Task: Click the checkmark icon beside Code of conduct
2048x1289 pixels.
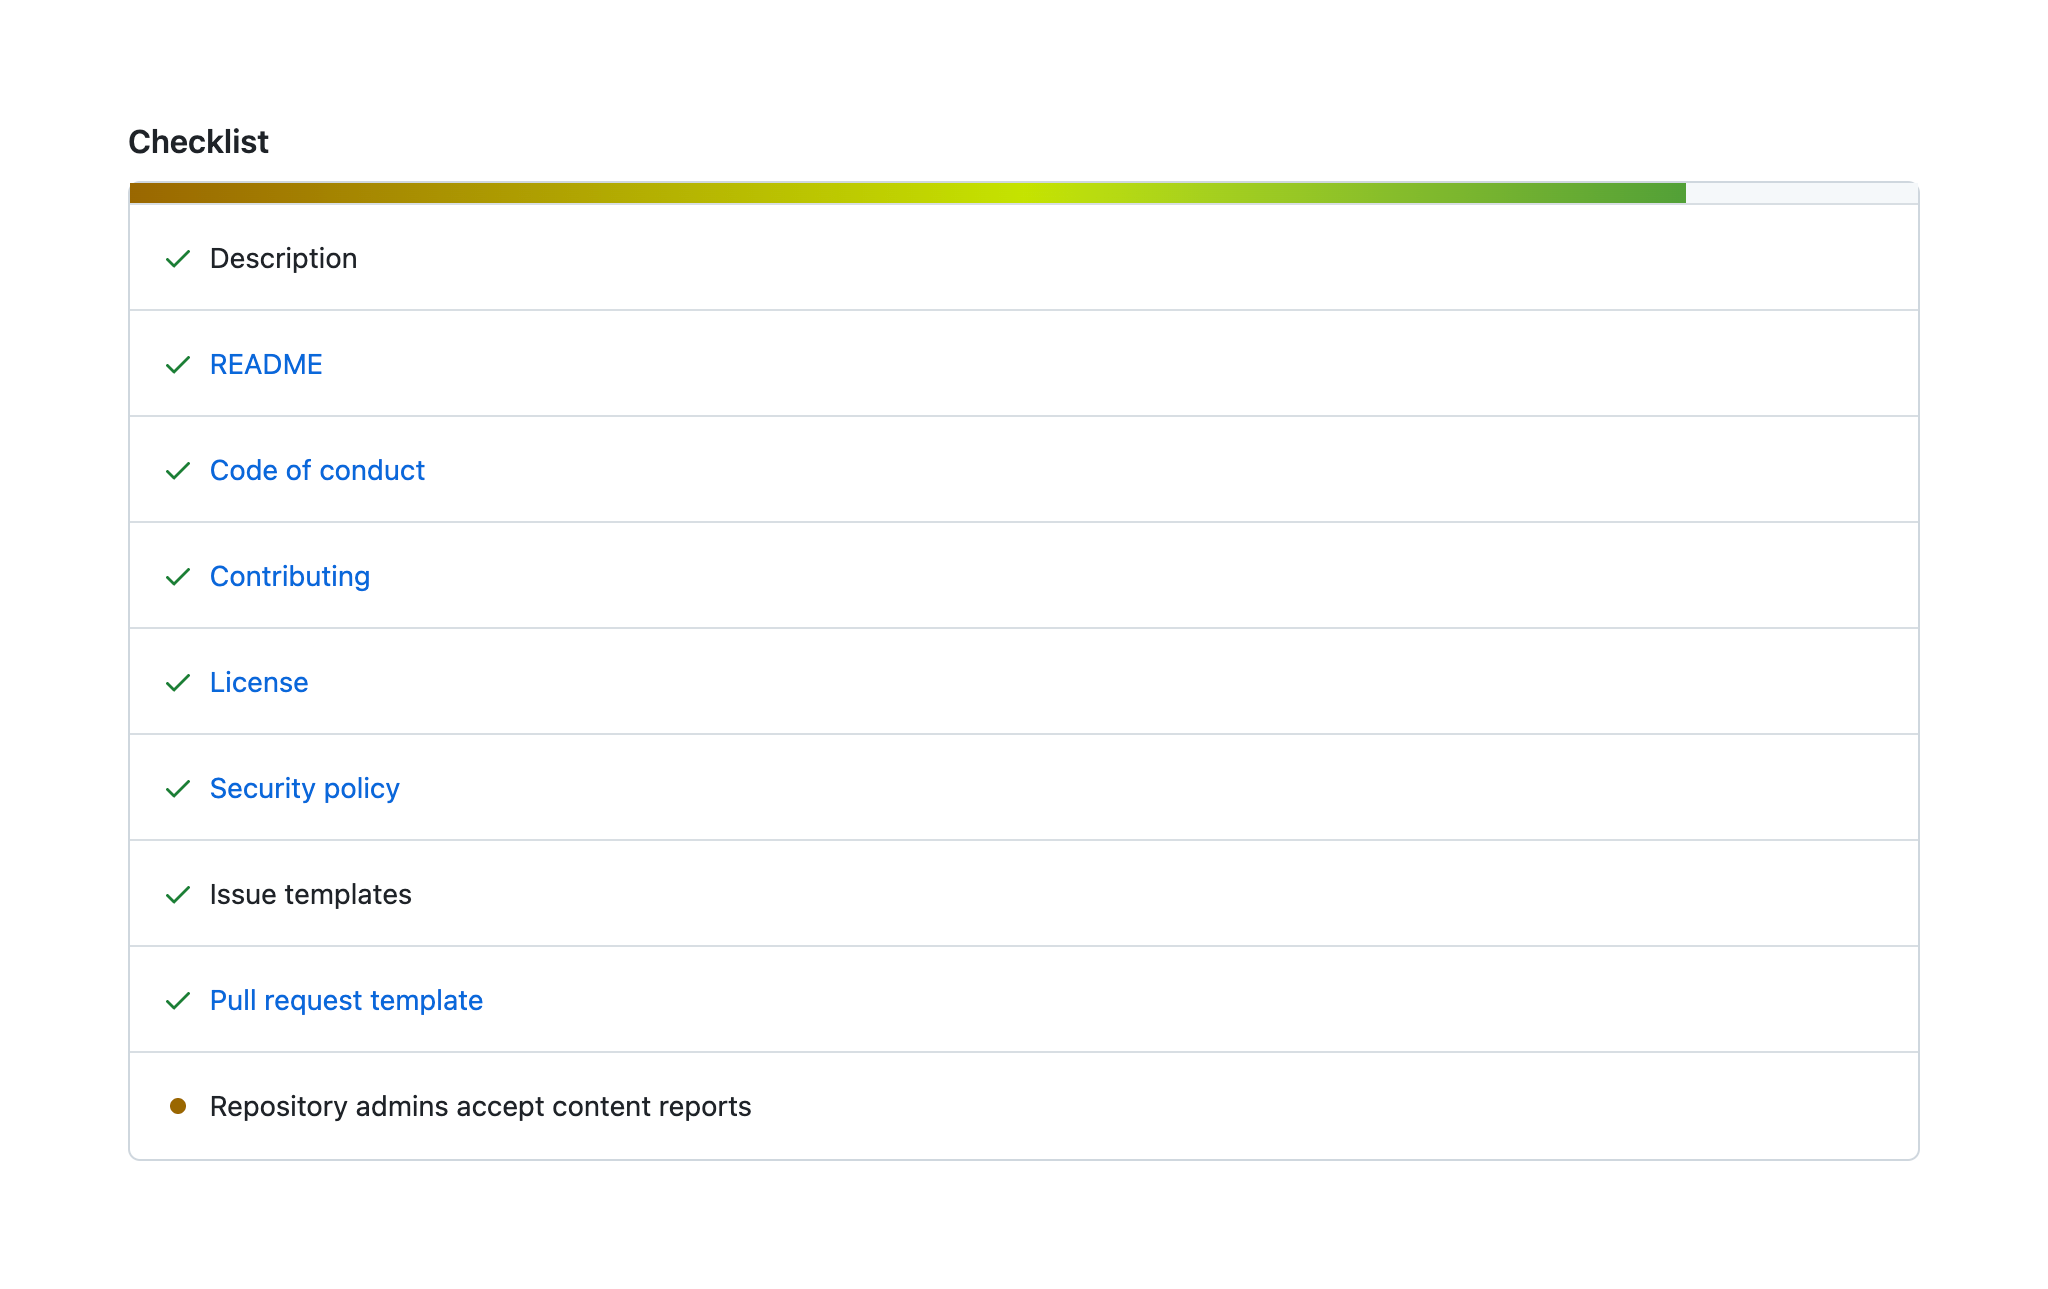Action: 178,471
